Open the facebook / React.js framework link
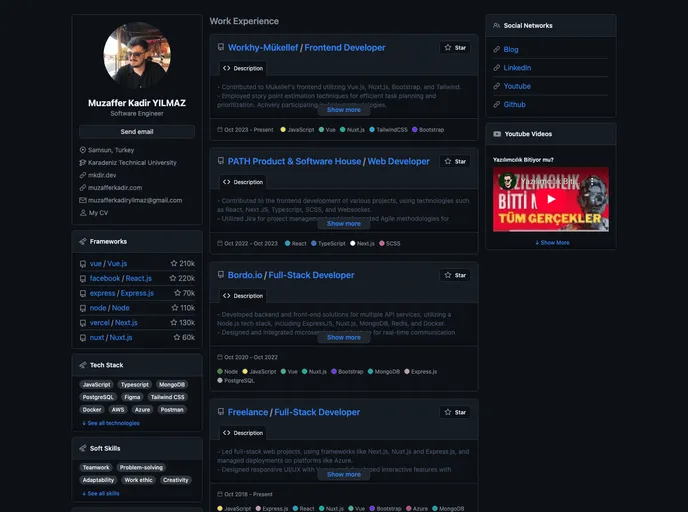The width and height of the screenshot is (688, 512). [121, 278]
